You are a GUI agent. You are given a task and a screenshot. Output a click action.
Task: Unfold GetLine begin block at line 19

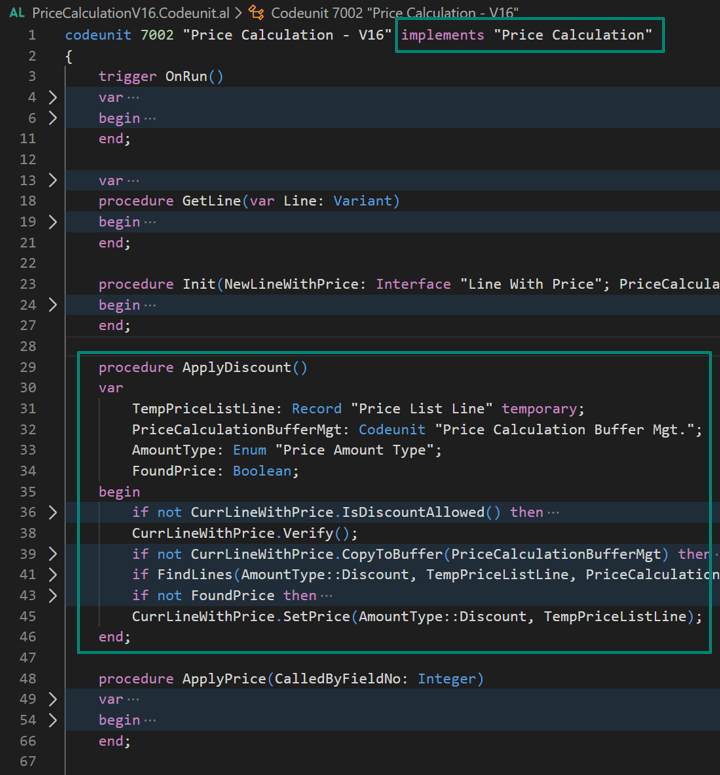[x=52, y=222]
